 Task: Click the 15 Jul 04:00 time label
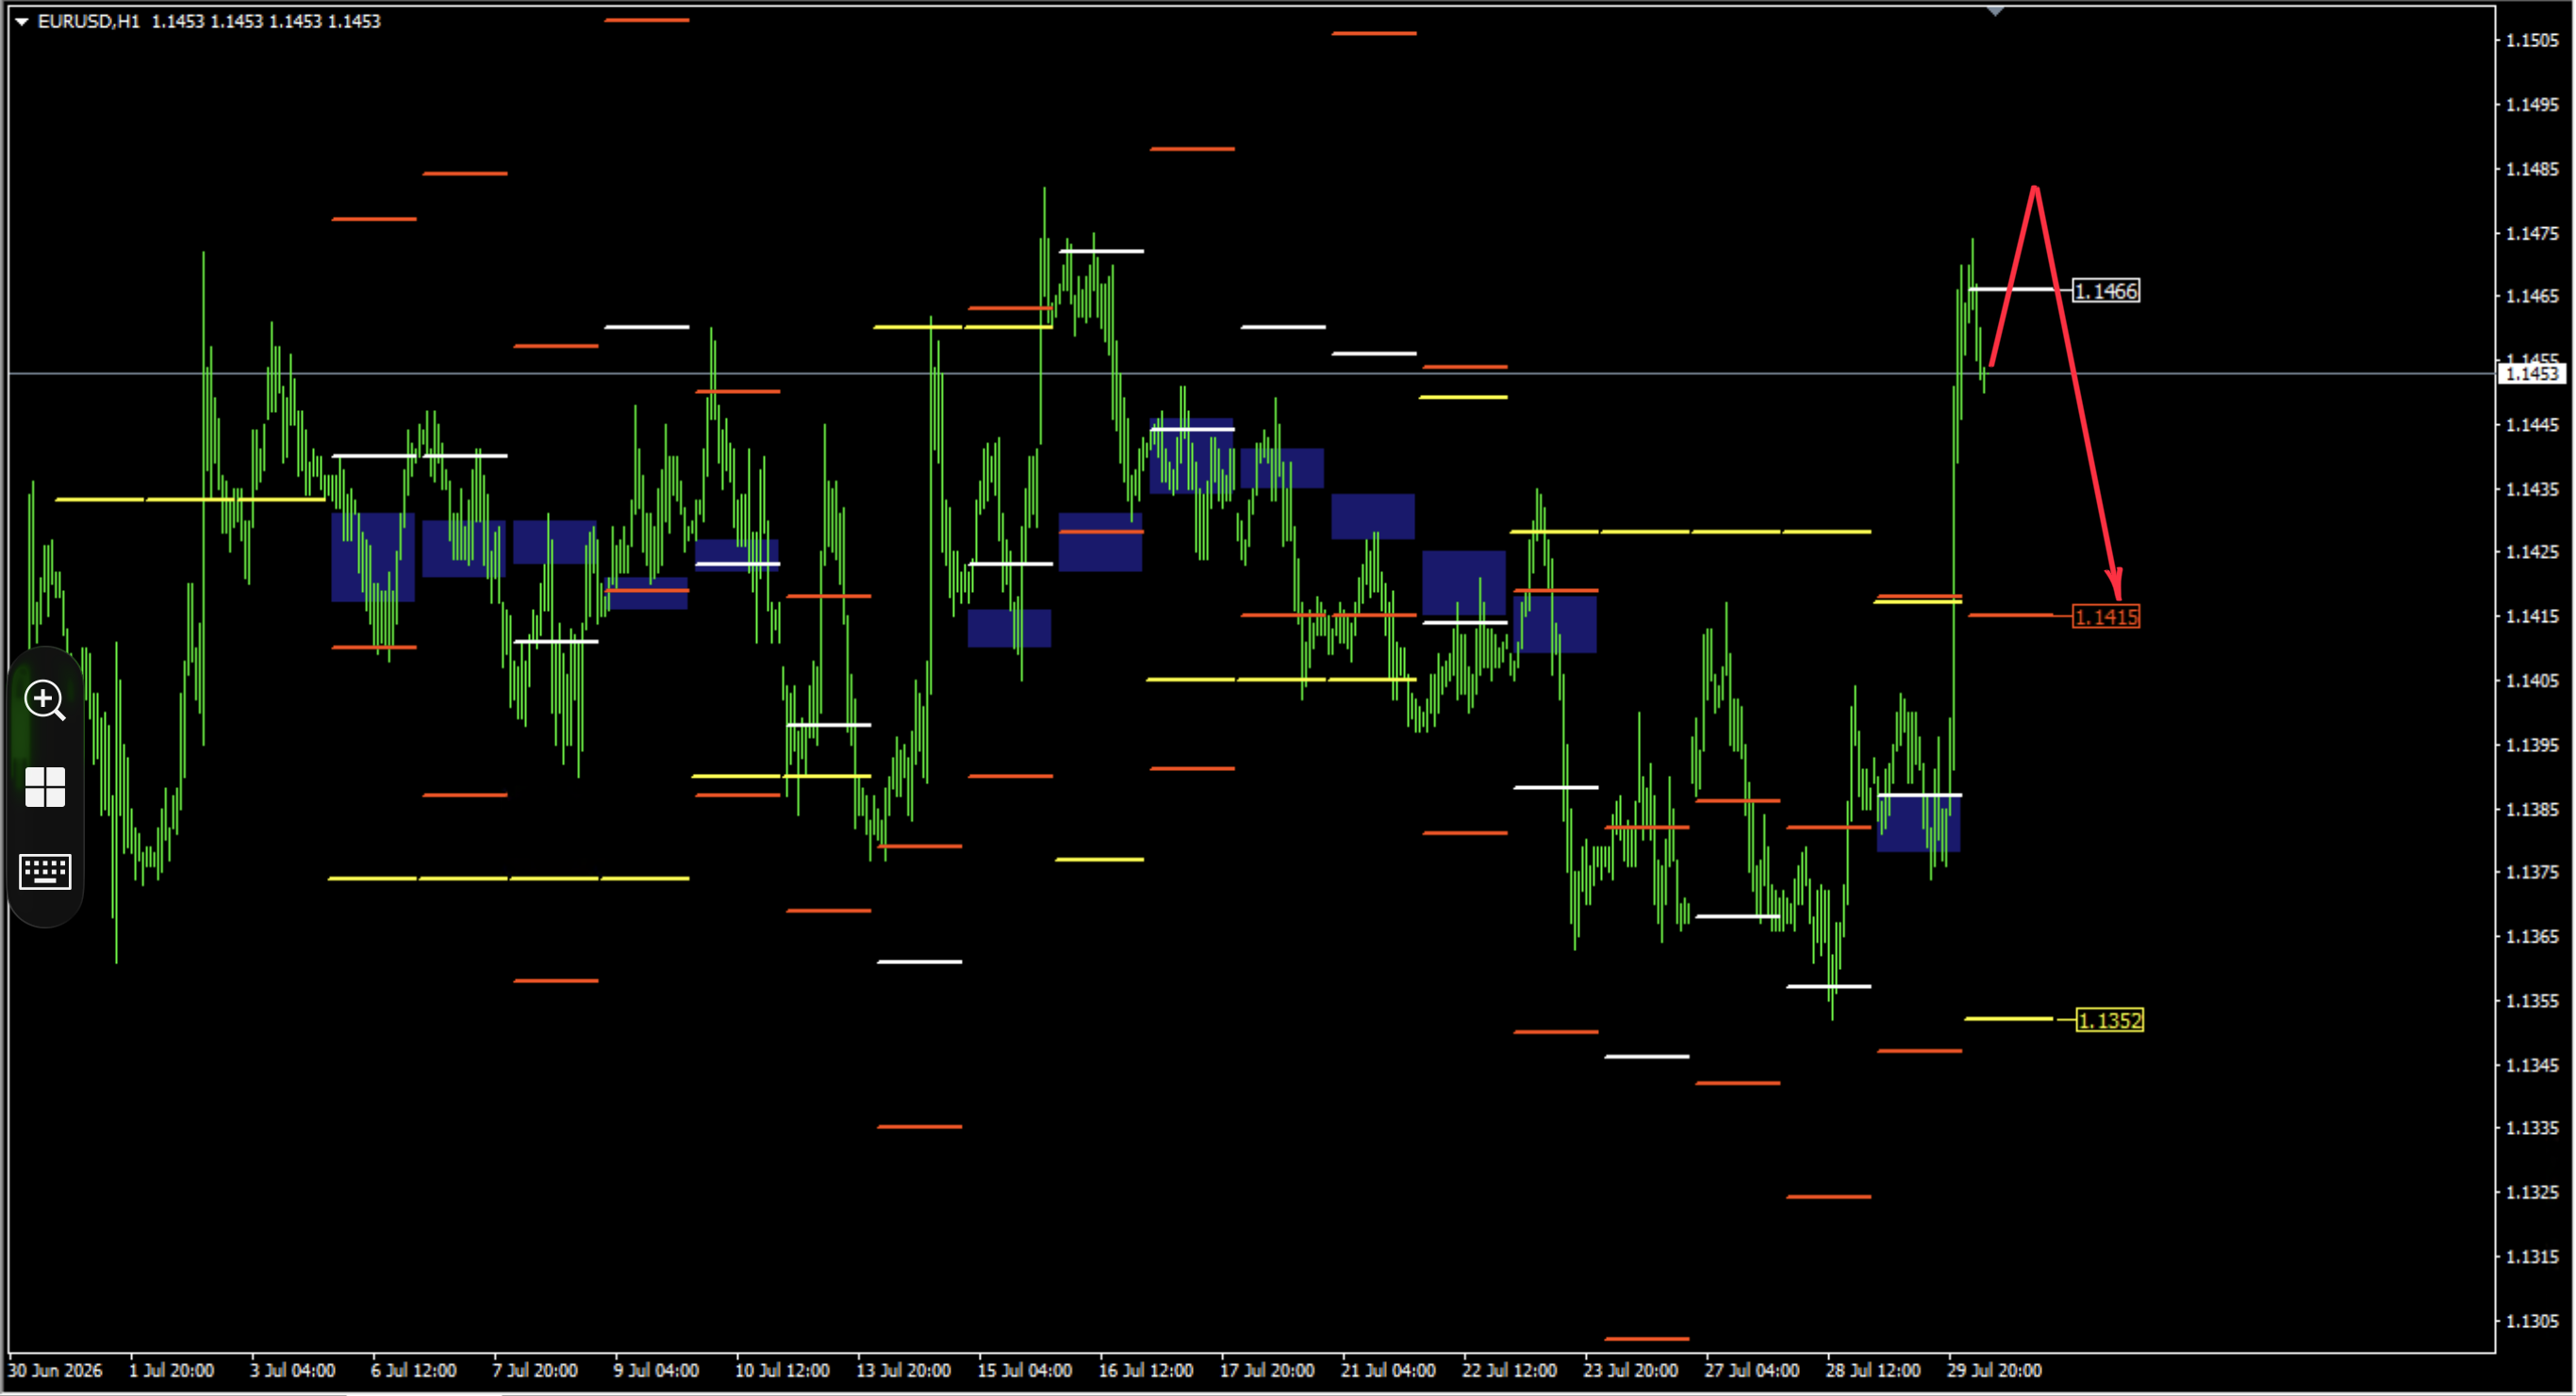coord(1024,1370)
